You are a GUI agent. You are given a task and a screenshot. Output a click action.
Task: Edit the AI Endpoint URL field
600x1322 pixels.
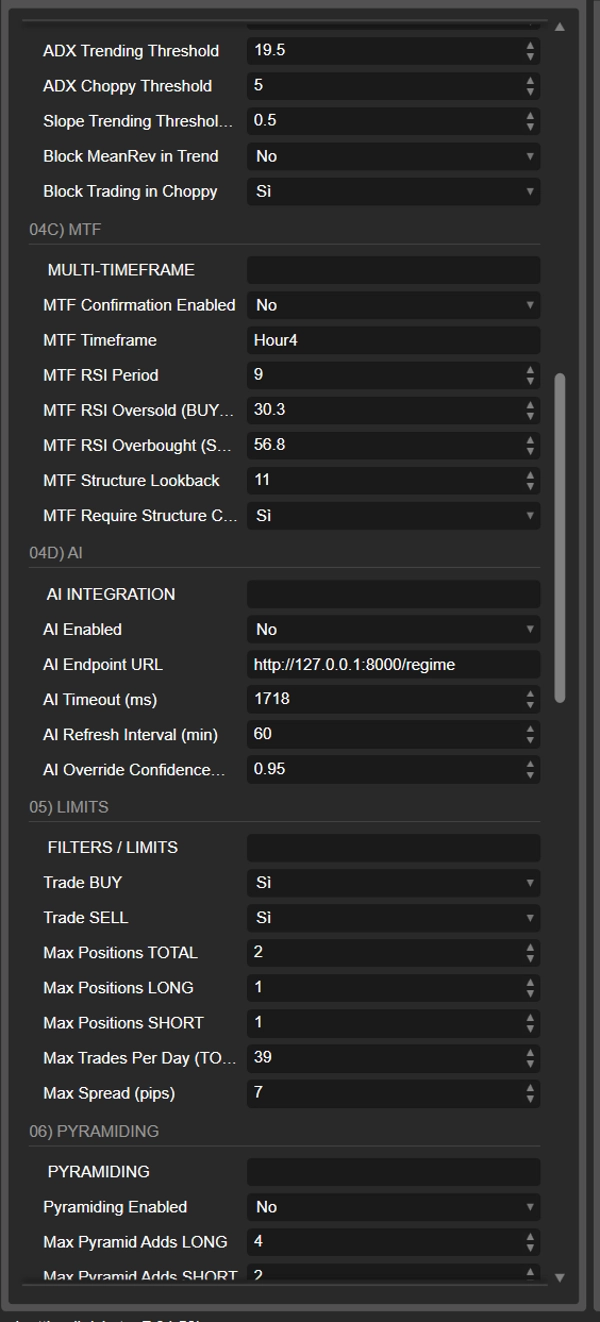point(392,664)
